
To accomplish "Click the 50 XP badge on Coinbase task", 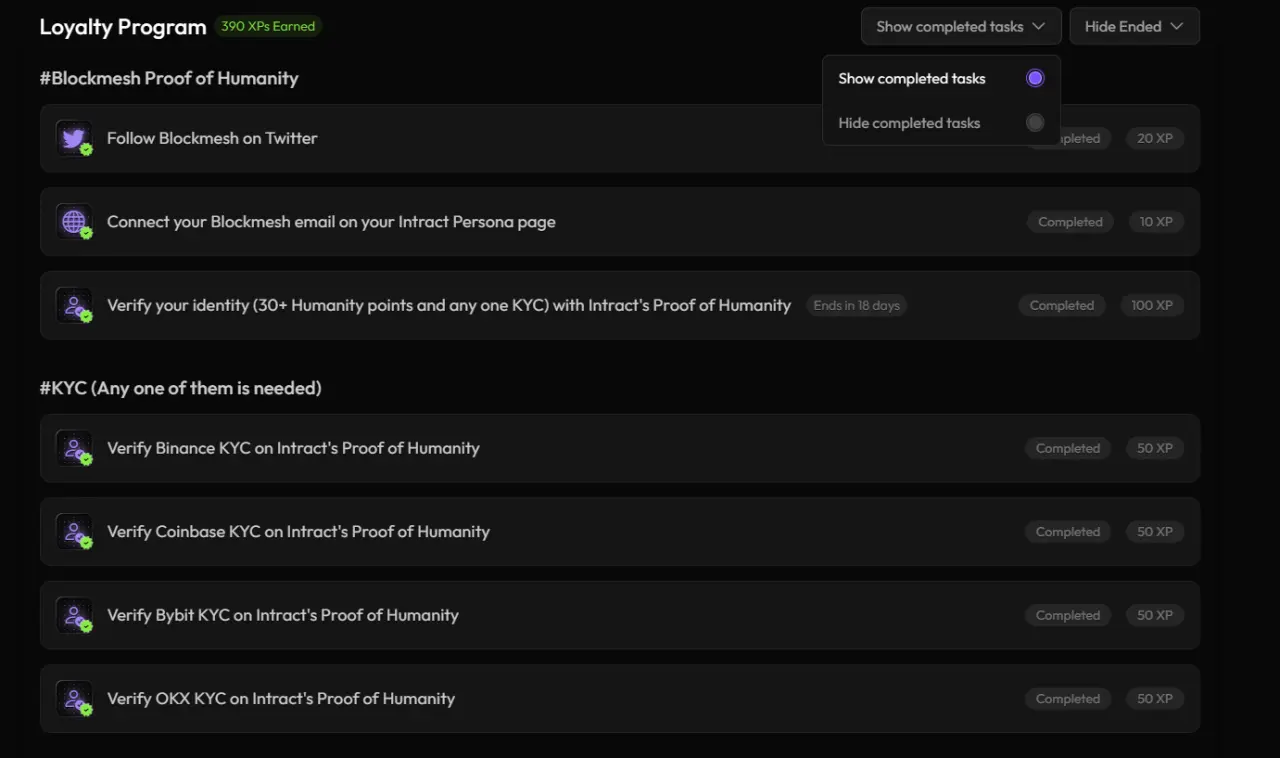I will [x=1155, y=532].
